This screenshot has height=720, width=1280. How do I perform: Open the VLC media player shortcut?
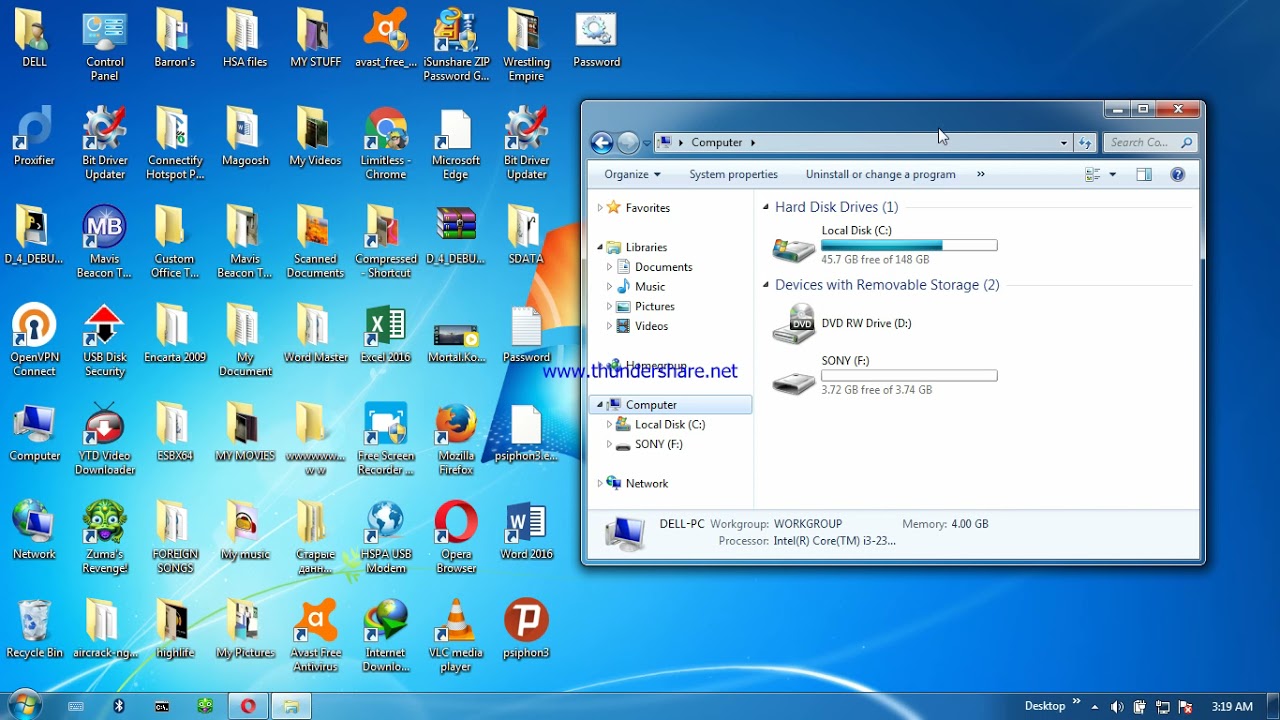456,637
